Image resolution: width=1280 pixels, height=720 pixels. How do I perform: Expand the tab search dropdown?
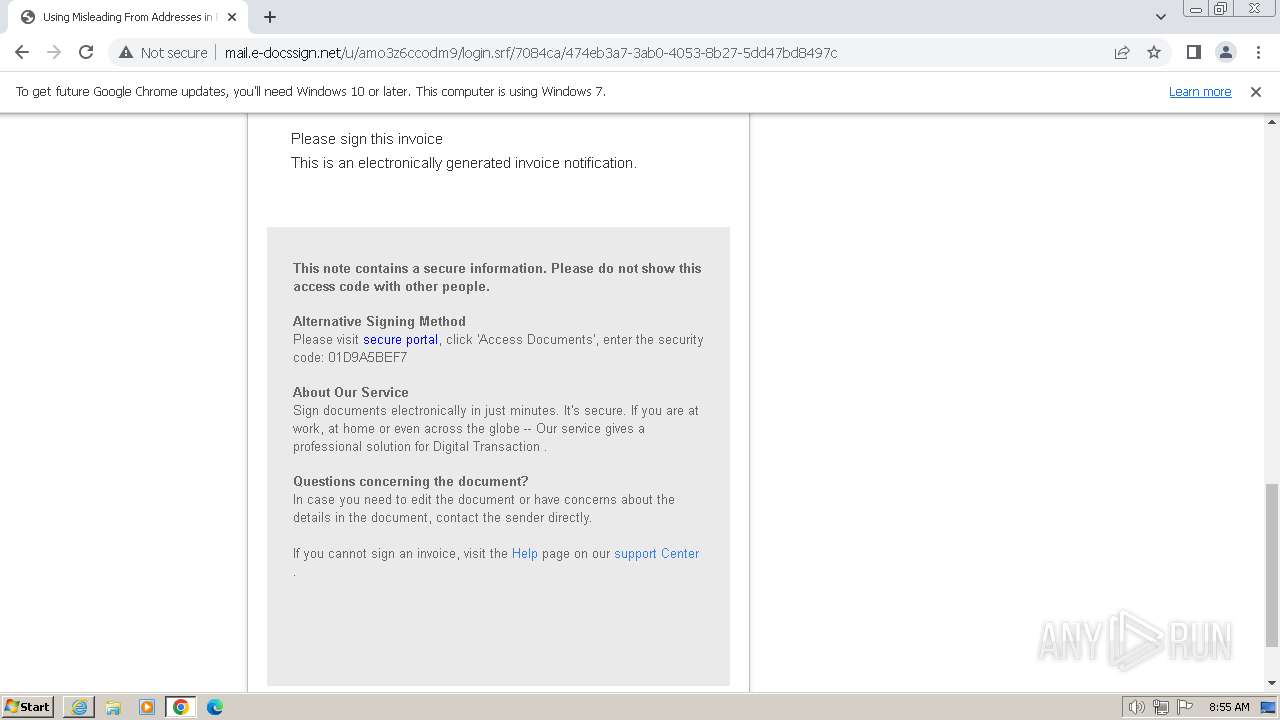(1160, 17)
